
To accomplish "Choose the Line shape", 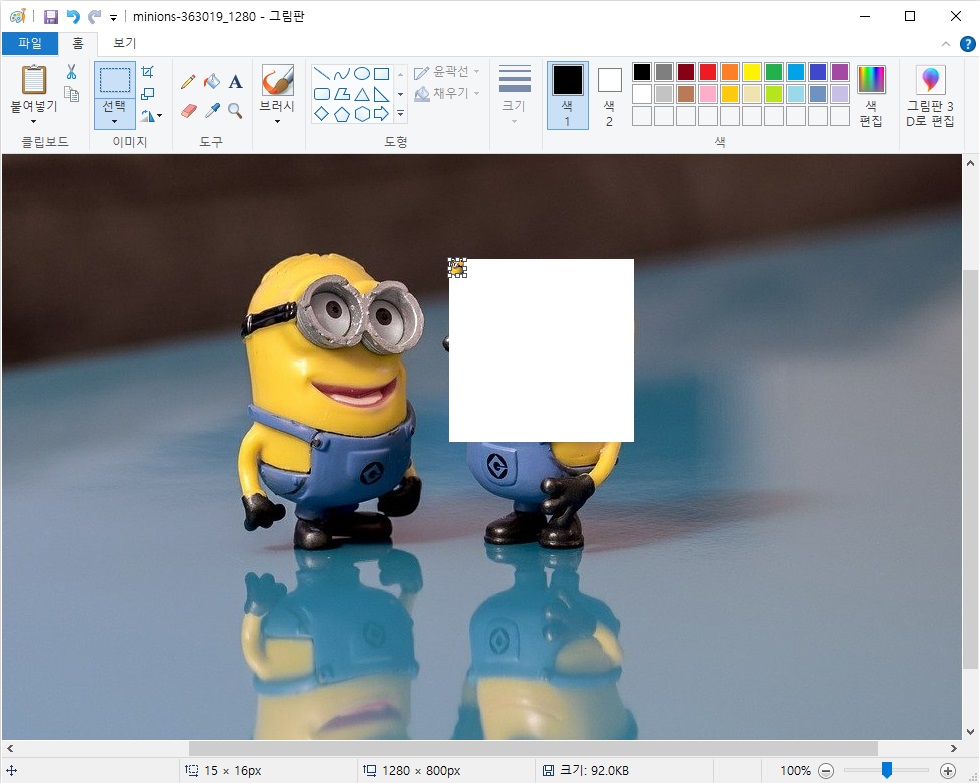I will click(x=321, y=74).
